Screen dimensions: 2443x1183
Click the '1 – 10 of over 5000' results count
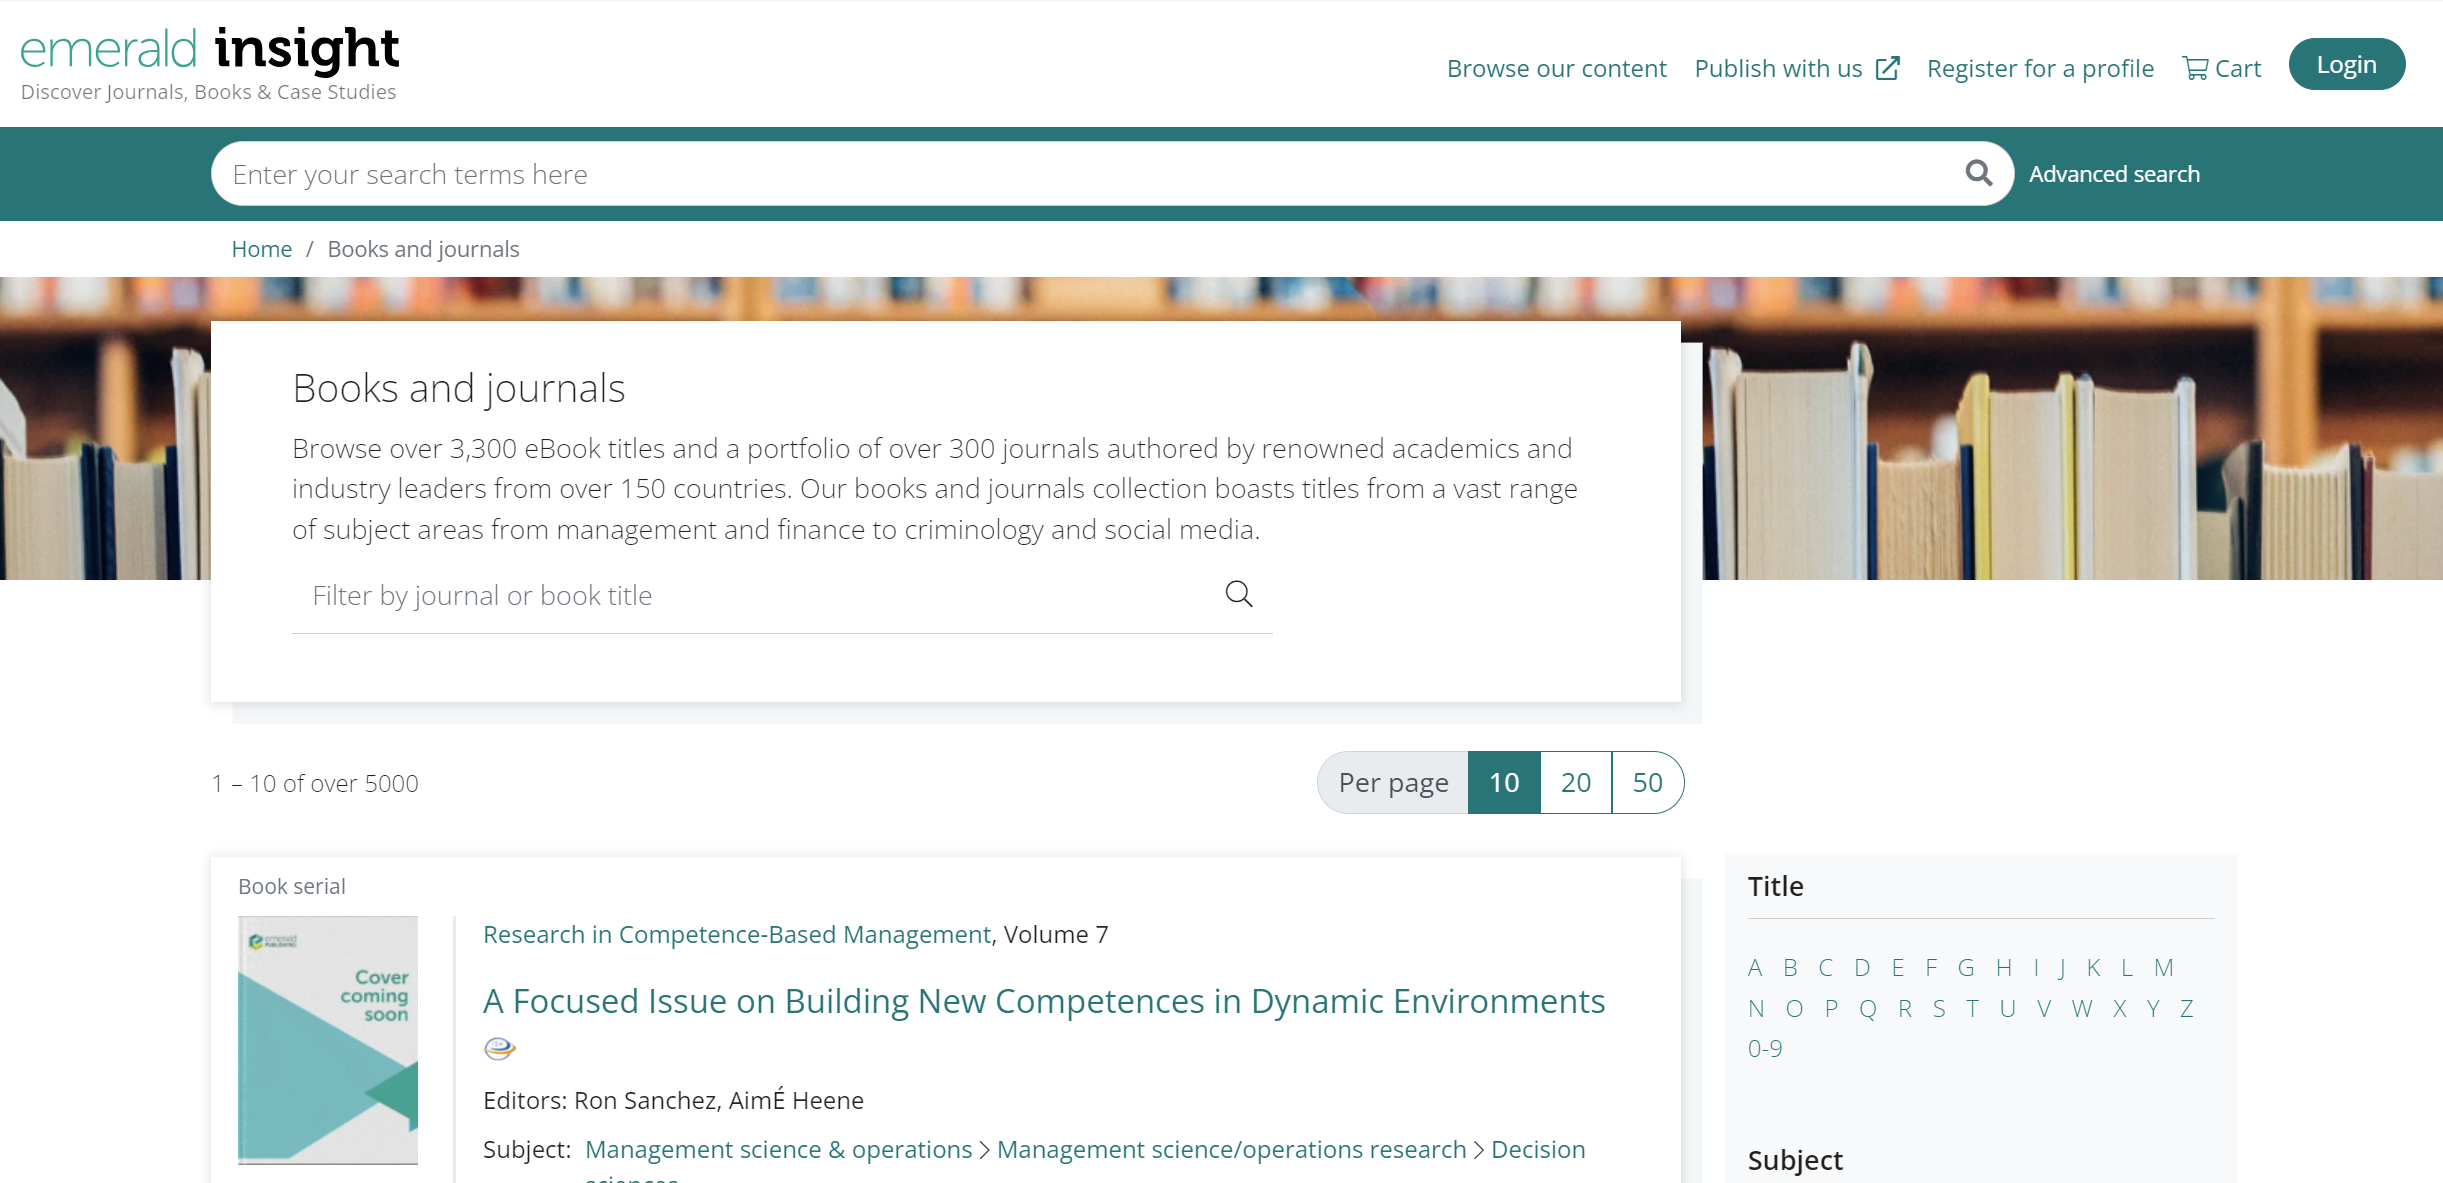pyautogui.click(x=315, y=783)
